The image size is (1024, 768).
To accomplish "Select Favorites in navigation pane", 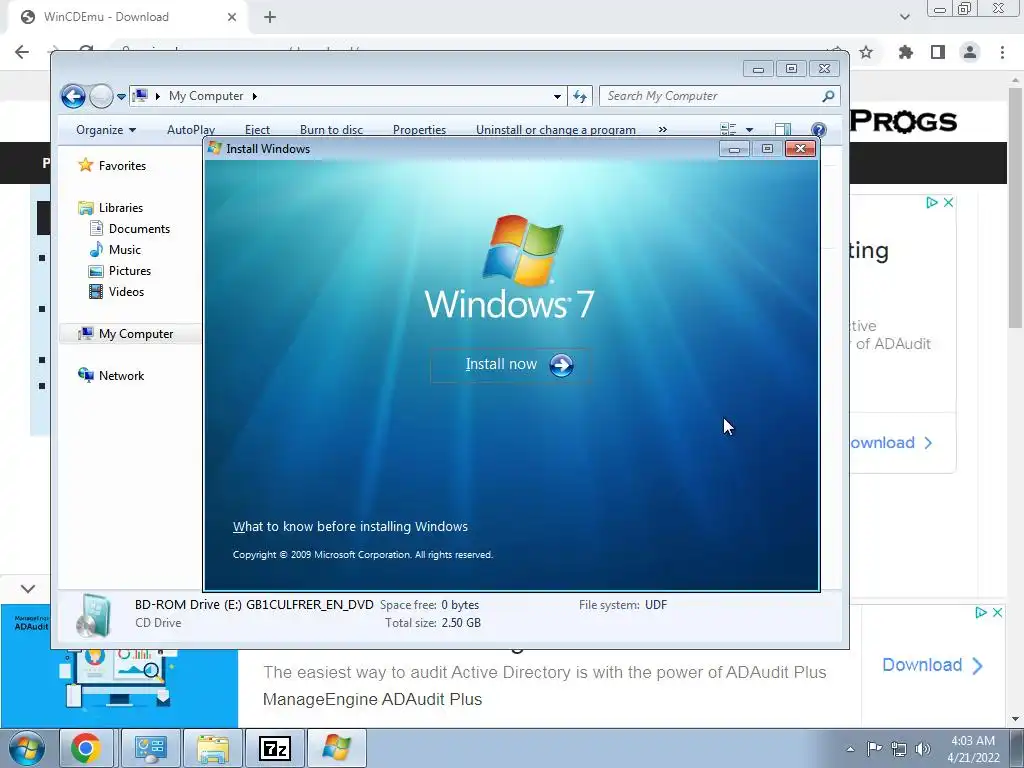I will pos(112,166).
